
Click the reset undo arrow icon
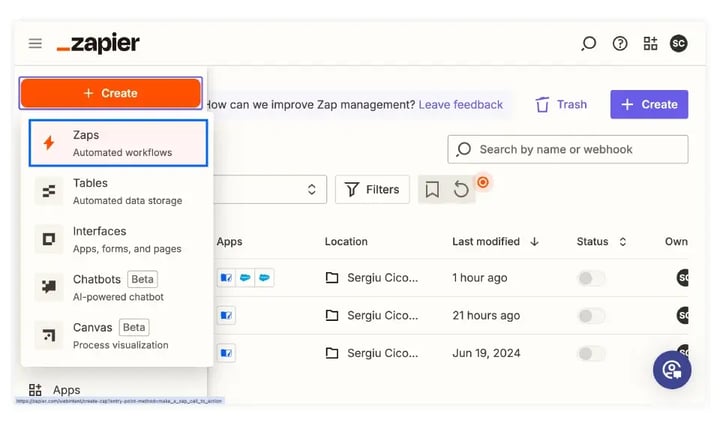point(461,189)
